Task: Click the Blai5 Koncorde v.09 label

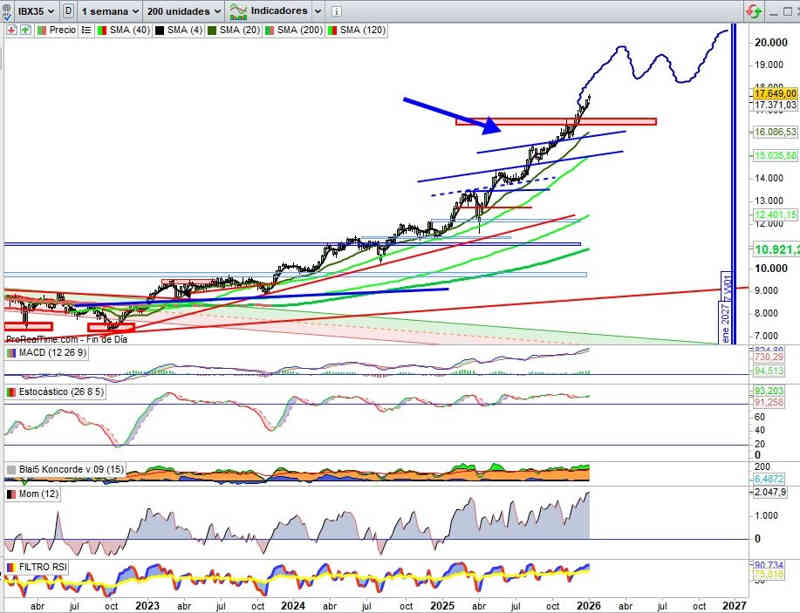Action: coord(65,469)
